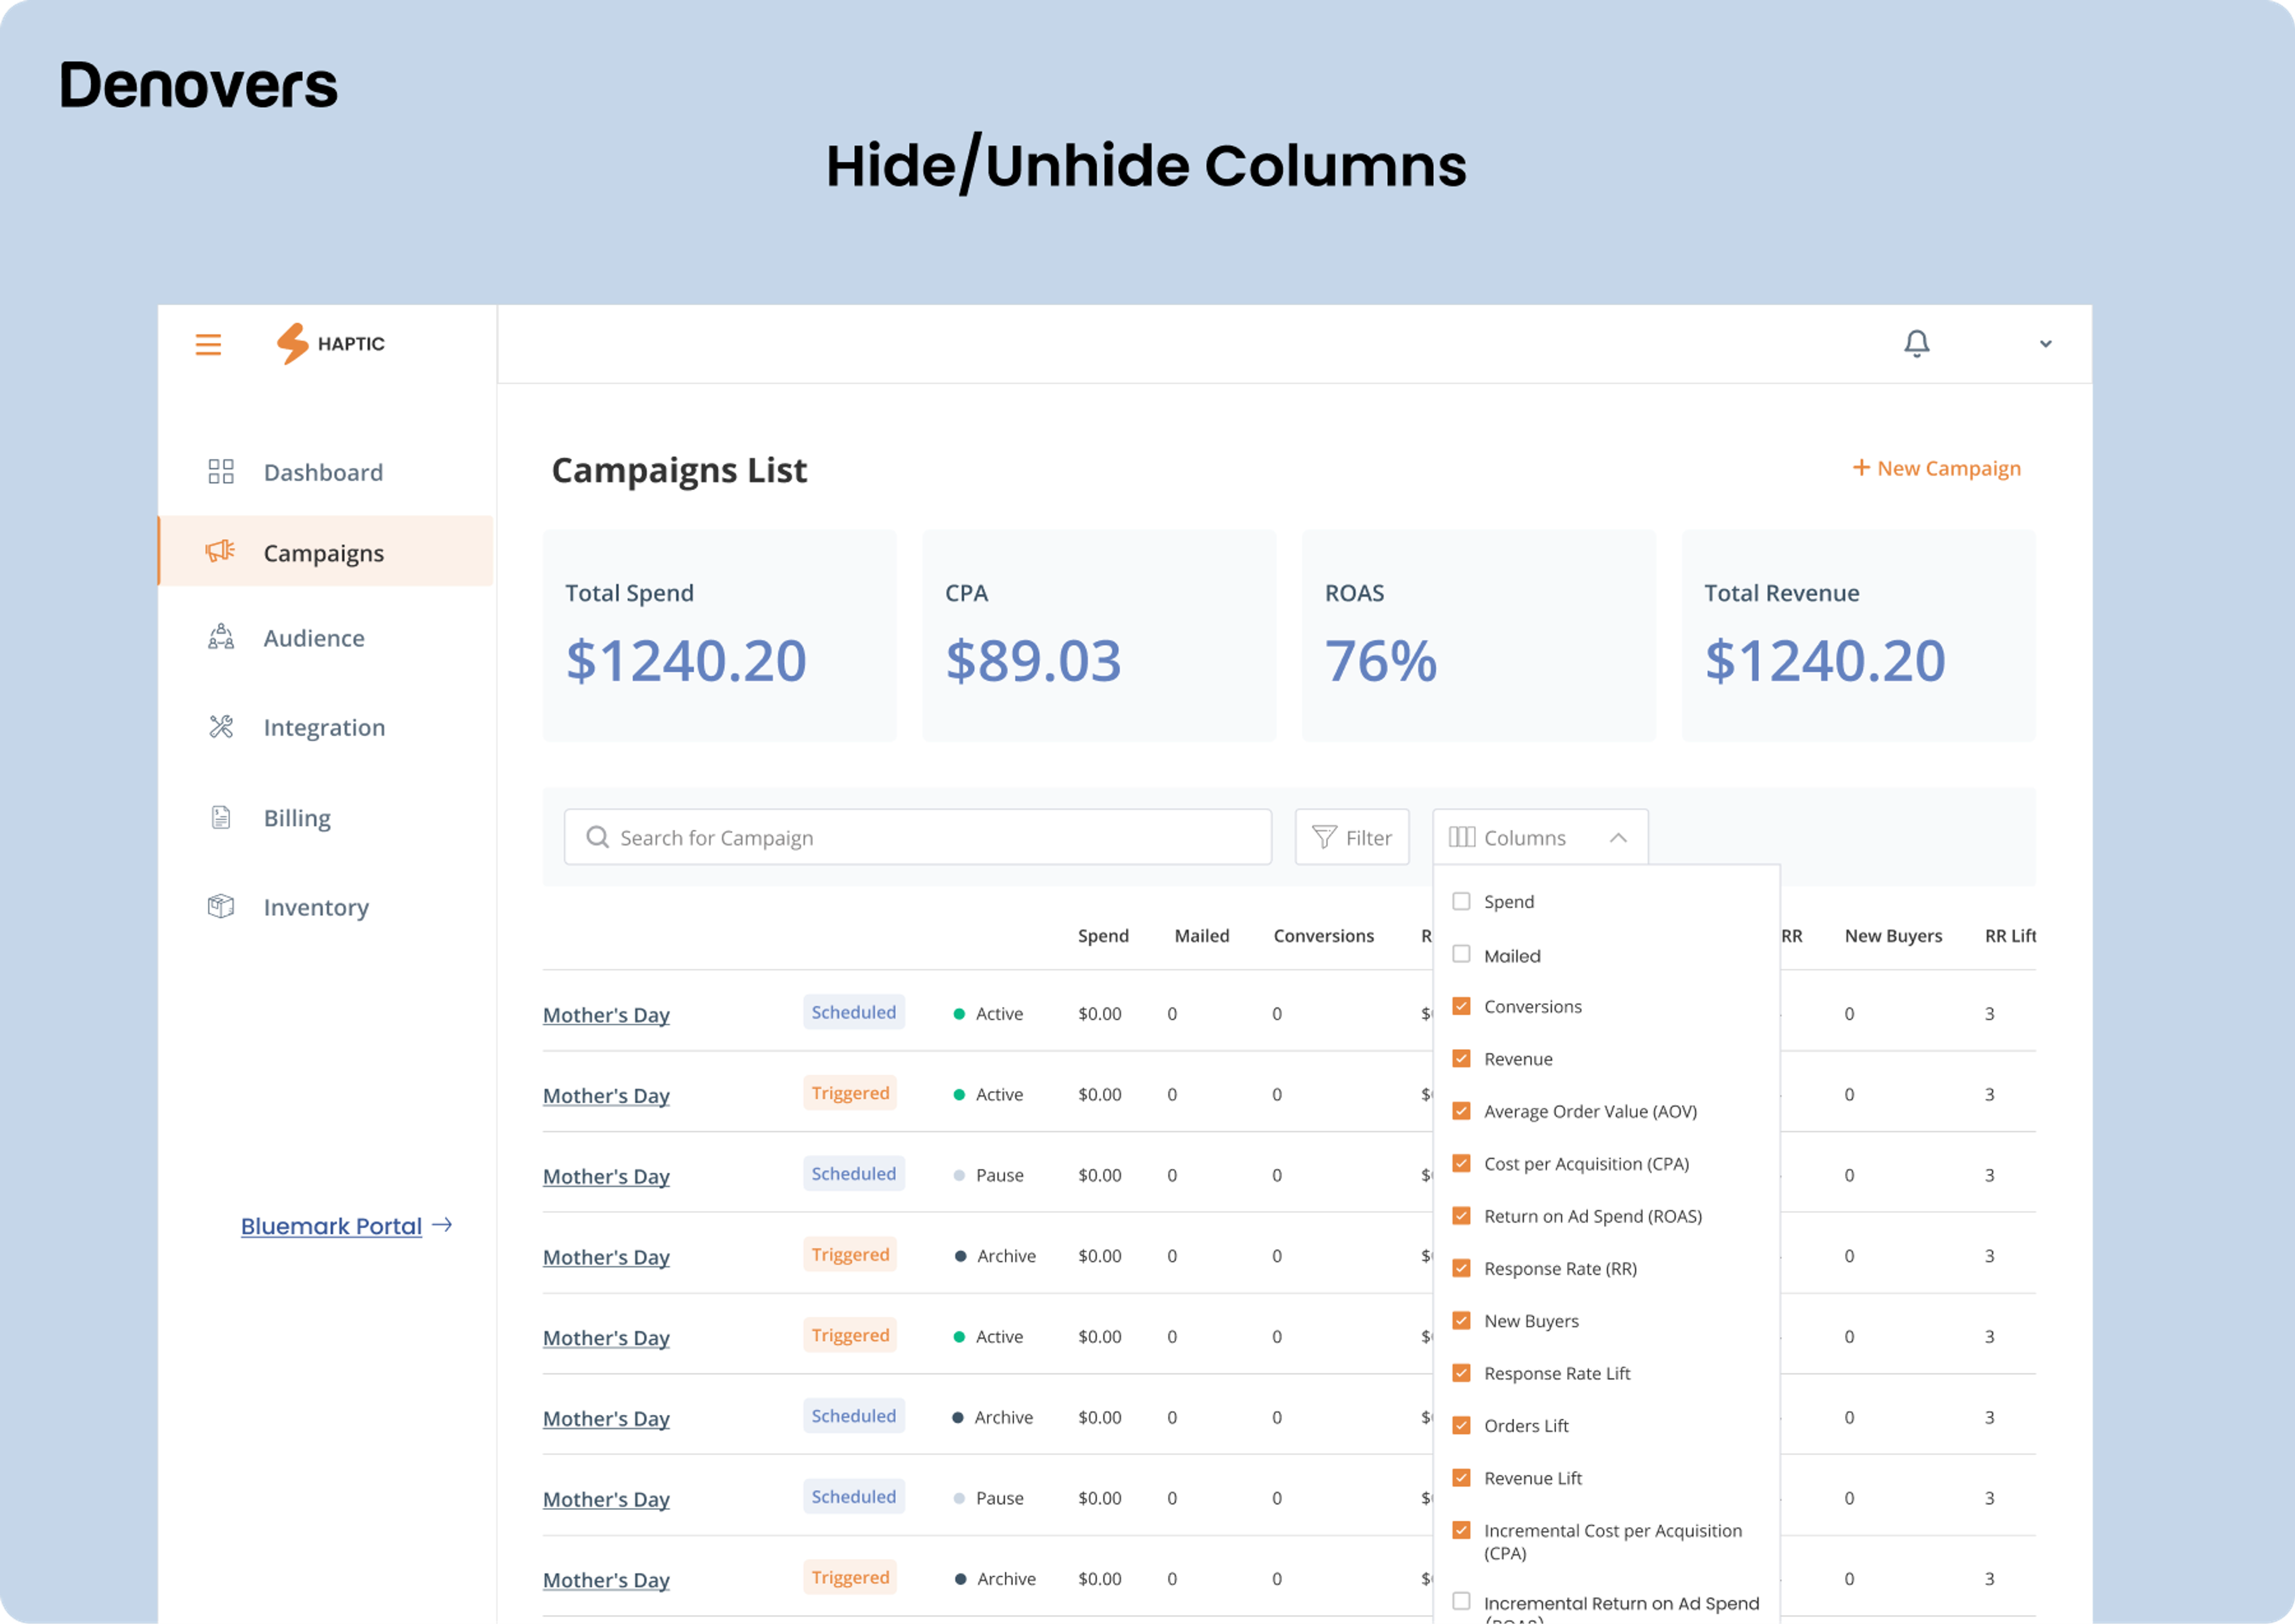Viewport: 2295px width, 1624px height.
Task: Create a New Campaign
Action: click(x=1936, y=468)
